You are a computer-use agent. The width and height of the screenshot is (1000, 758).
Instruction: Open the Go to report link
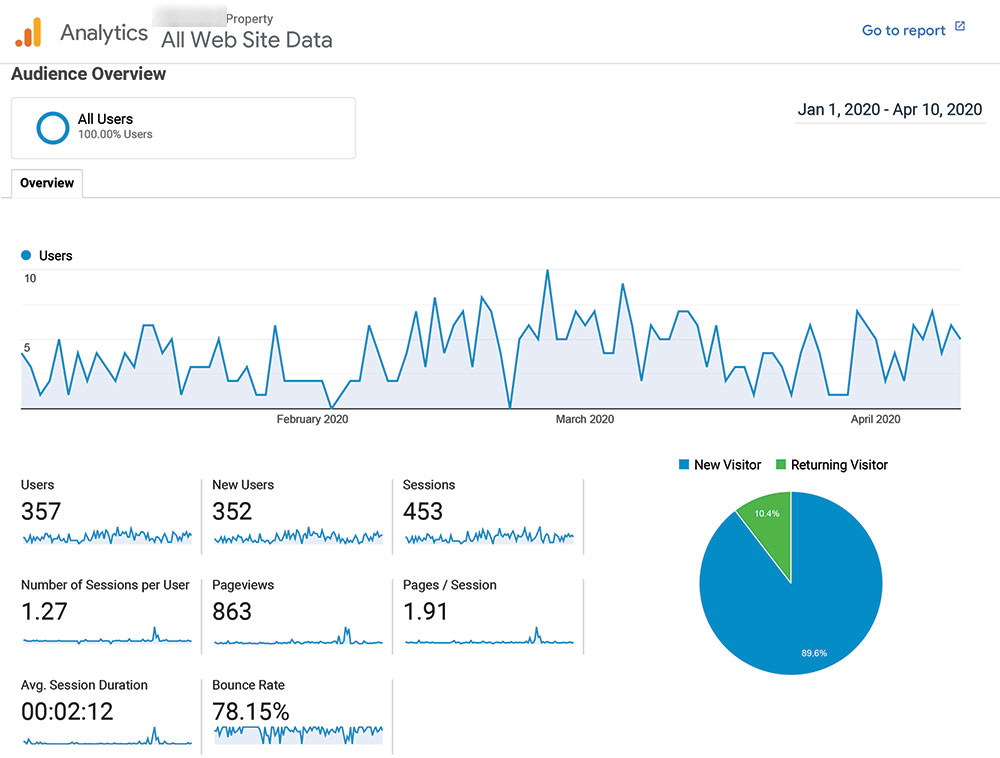[903, 30]
